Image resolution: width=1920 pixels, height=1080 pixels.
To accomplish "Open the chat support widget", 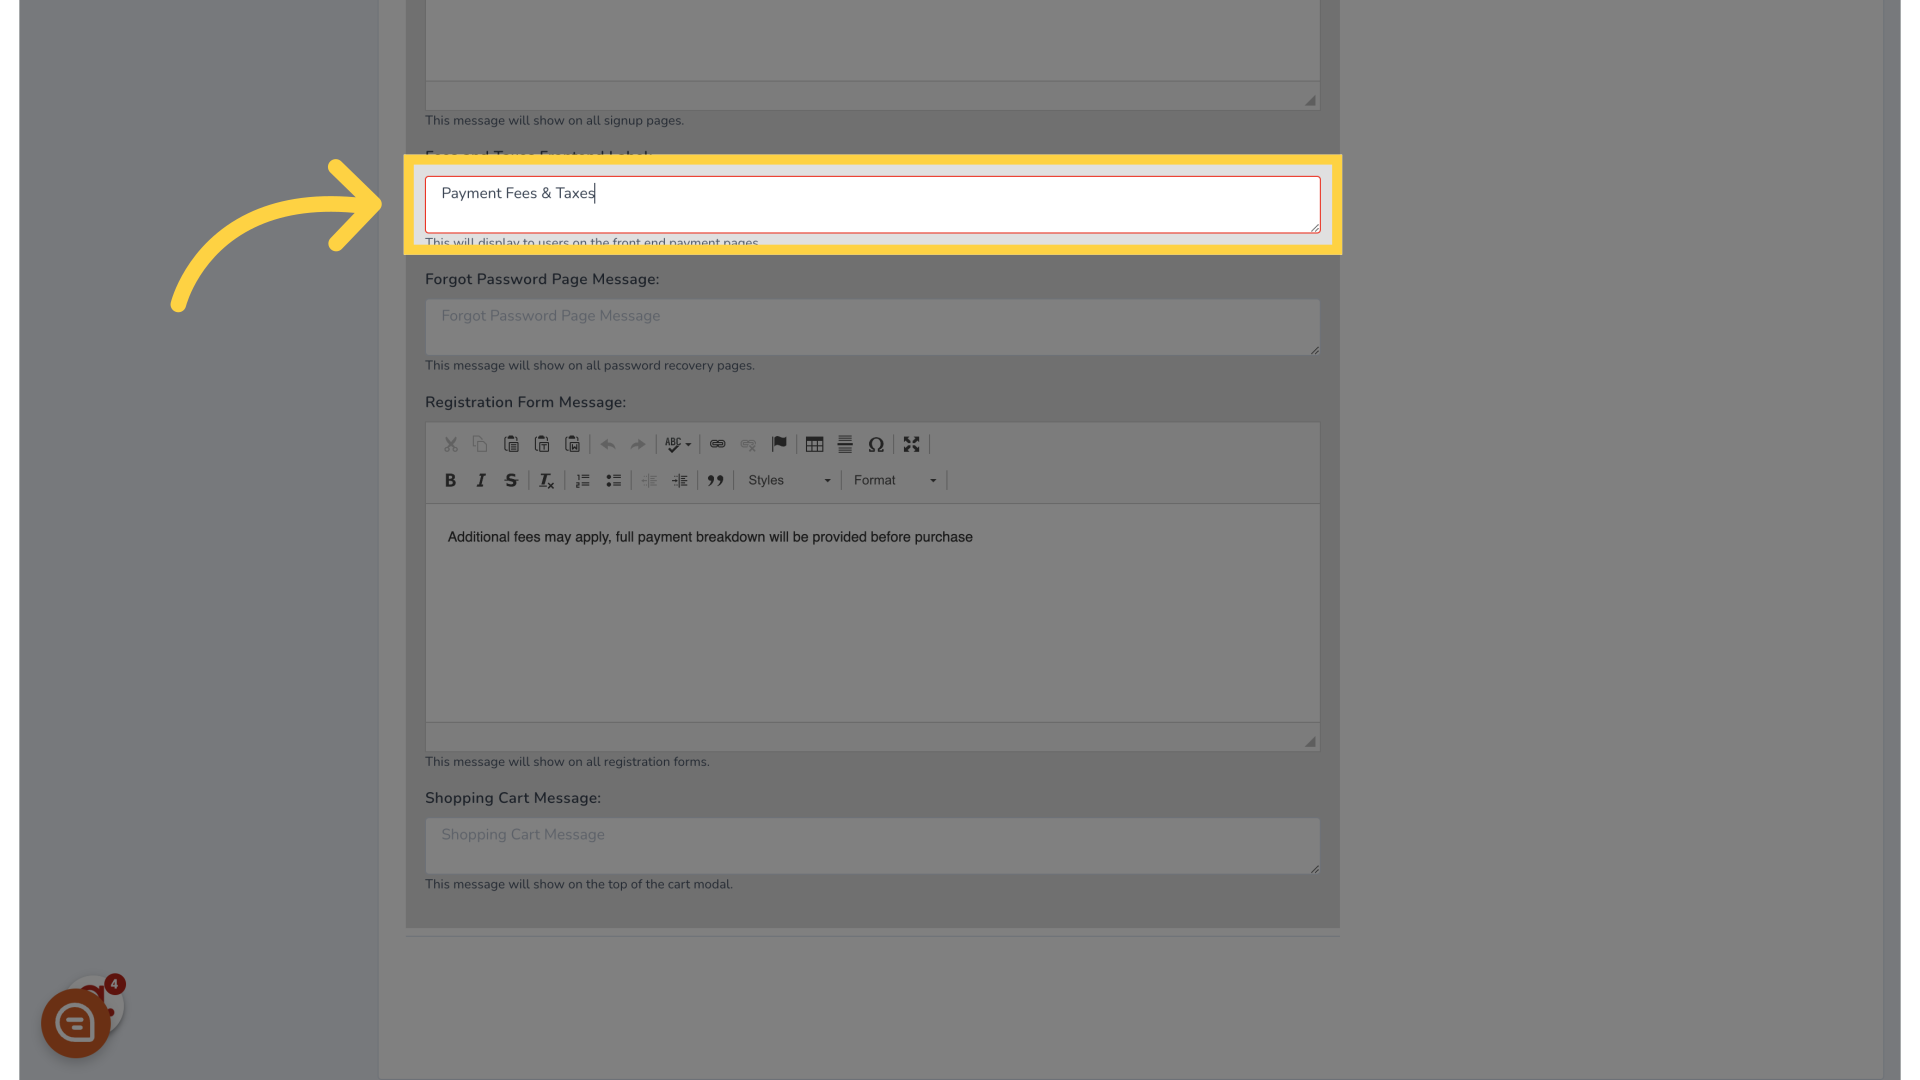I will click(x=74, y=1022).
